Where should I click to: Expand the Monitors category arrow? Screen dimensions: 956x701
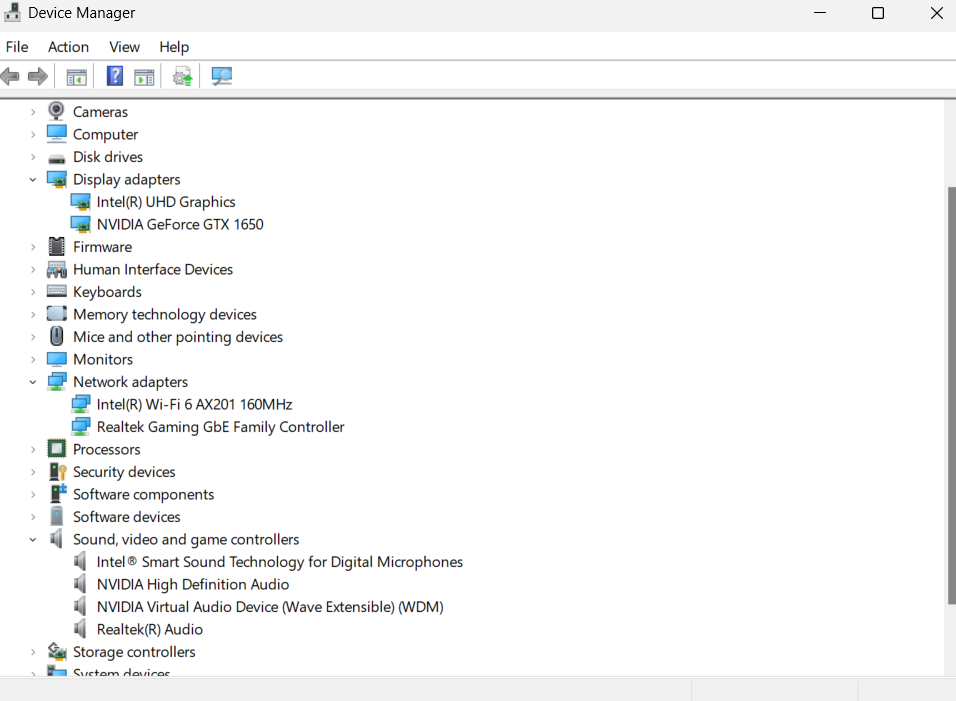pyautogui.click(x=33, y=360)
